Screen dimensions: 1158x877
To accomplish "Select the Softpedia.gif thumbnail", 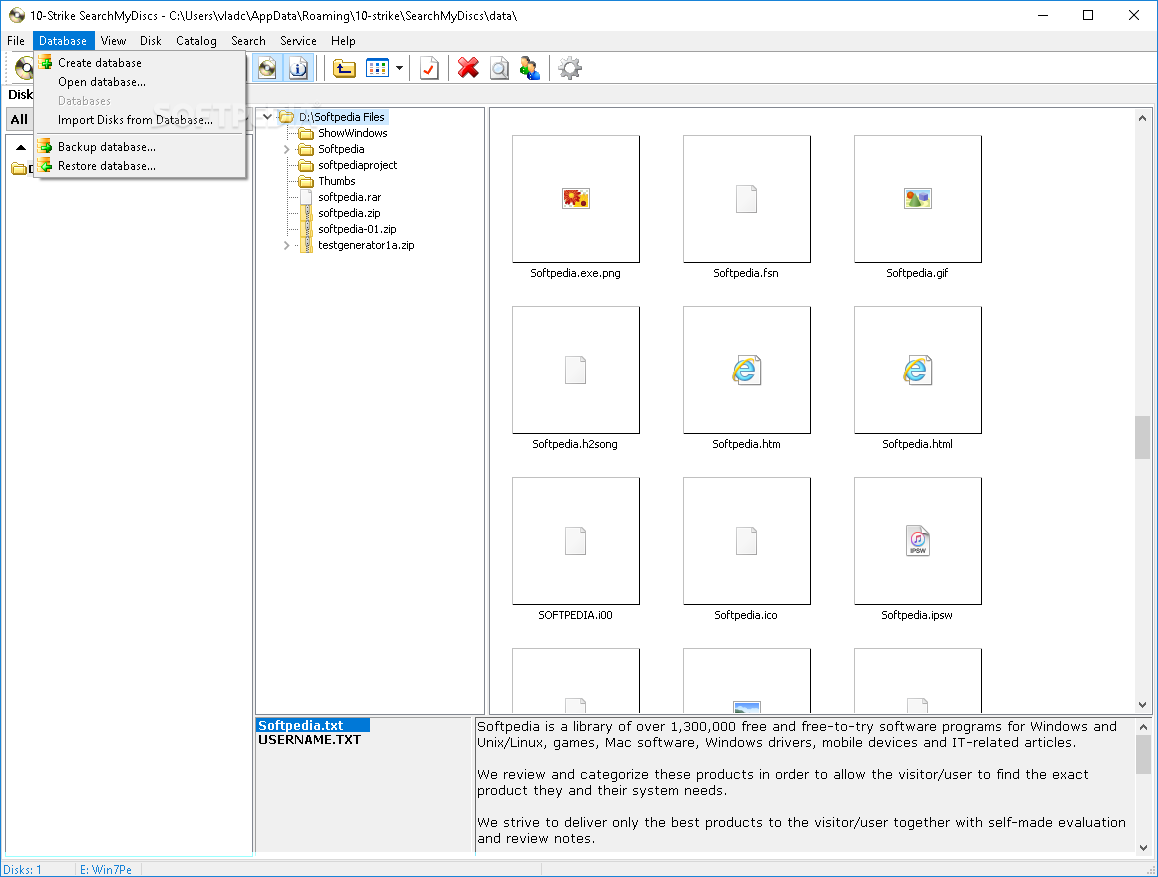I will pos(917,199).
